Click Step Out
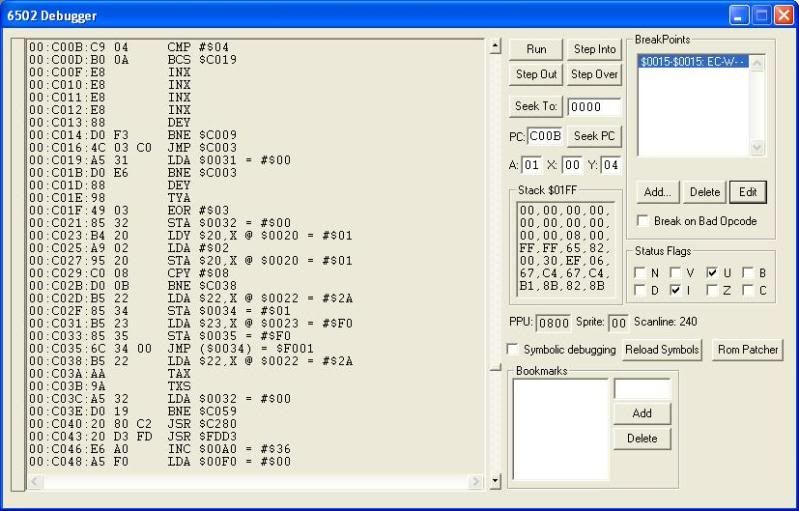 point(536,74)
